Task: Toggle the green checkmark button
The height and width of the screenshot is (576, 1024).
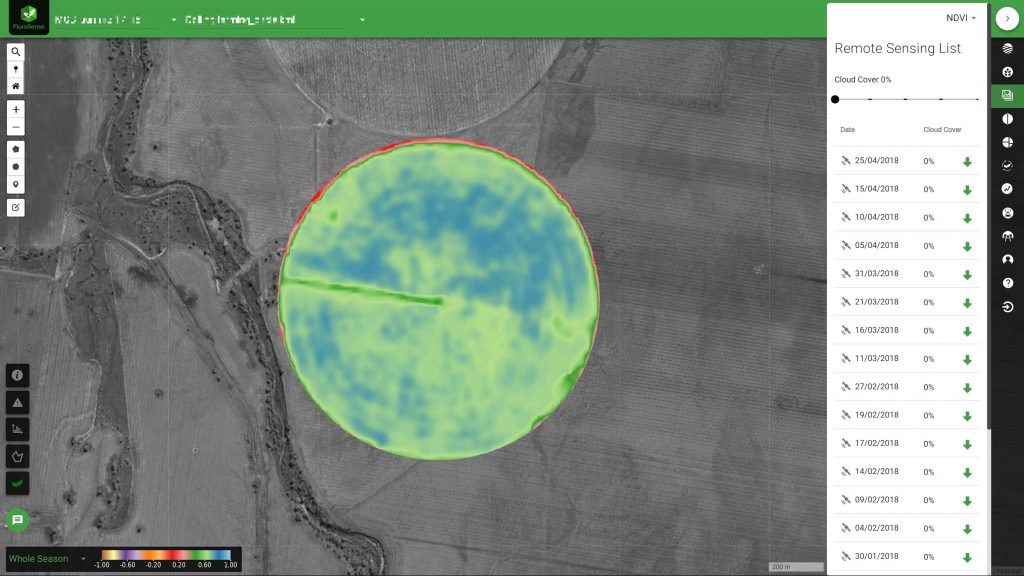Action: tap(18, 483)
